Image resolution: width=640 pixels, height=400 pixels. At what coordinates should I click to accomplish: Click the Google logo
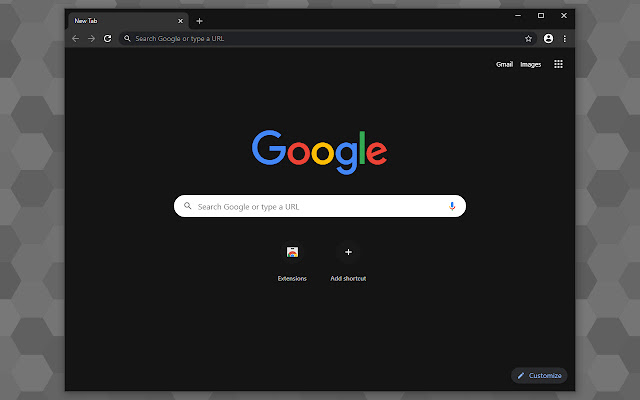pyautogui.click(x=320, y=152)
